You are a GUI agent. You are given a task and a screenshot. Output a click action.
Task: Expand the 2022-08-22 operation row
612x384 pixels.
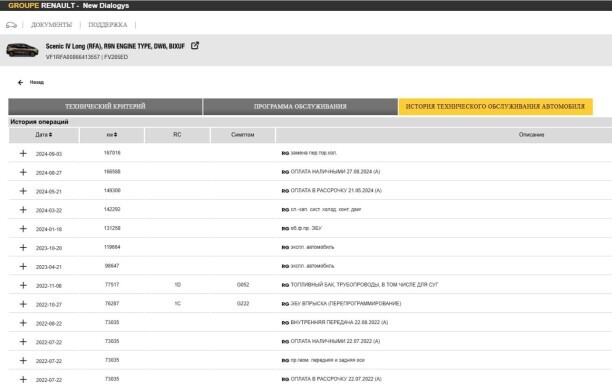[x=23, y=323]
